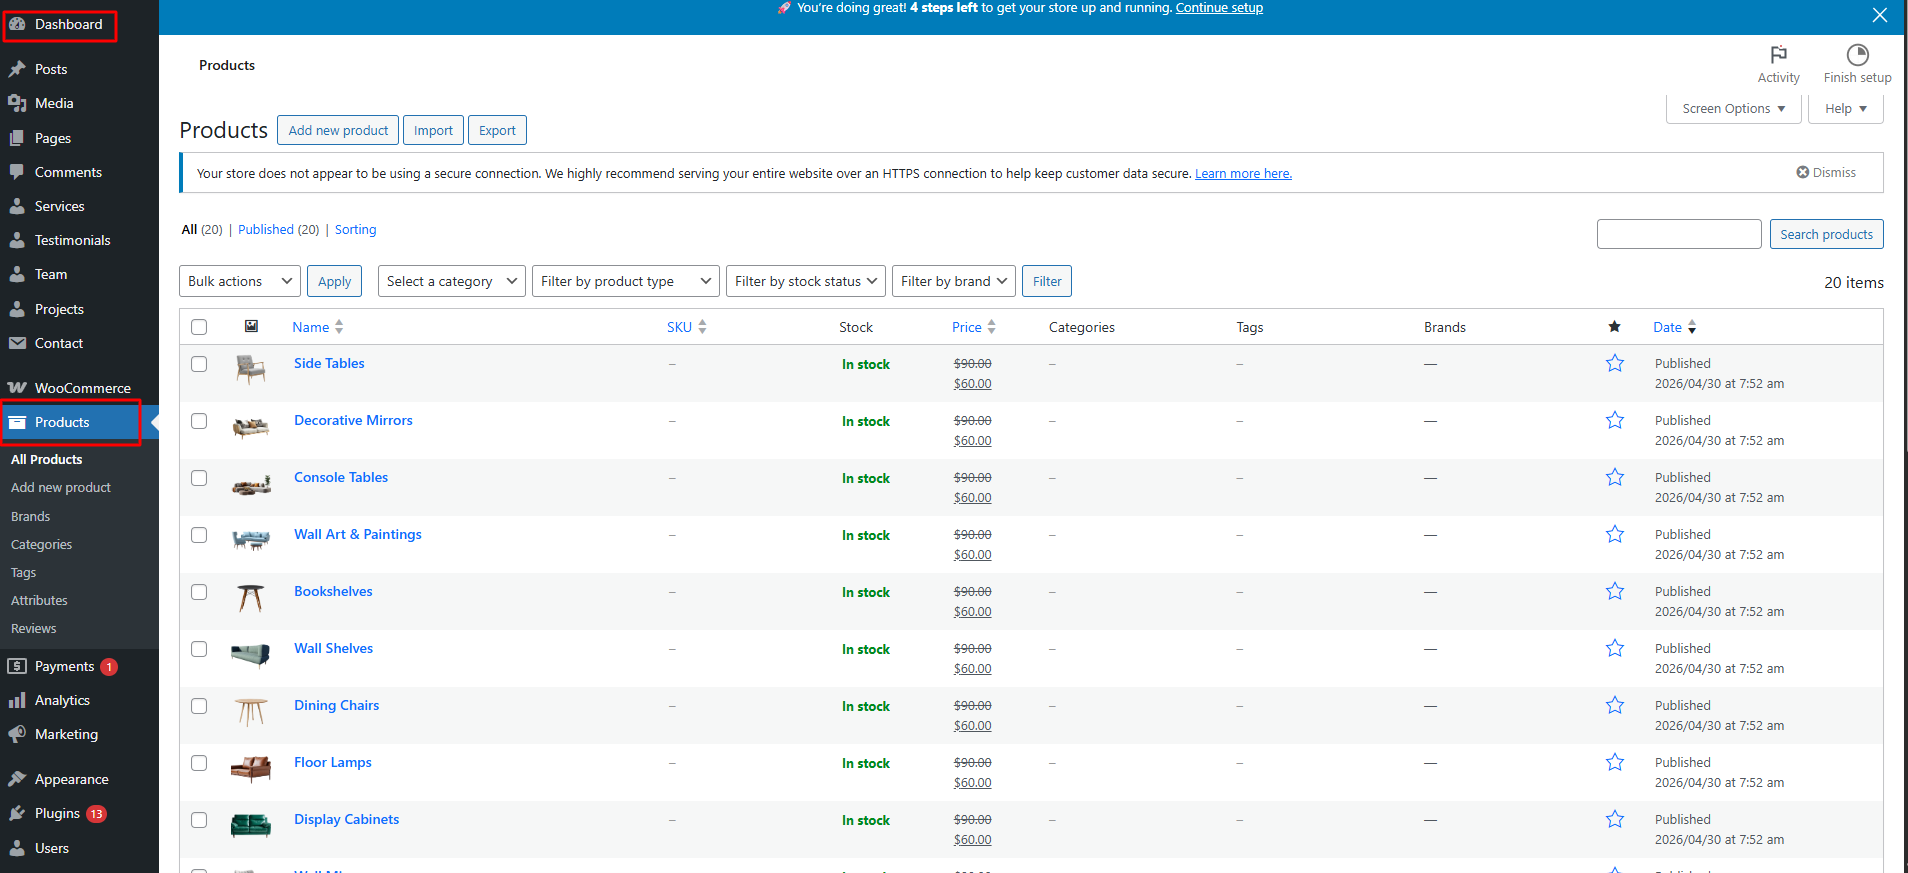Check the Side Tables row checkbox
1908x873 pixels.
[199, 364]
